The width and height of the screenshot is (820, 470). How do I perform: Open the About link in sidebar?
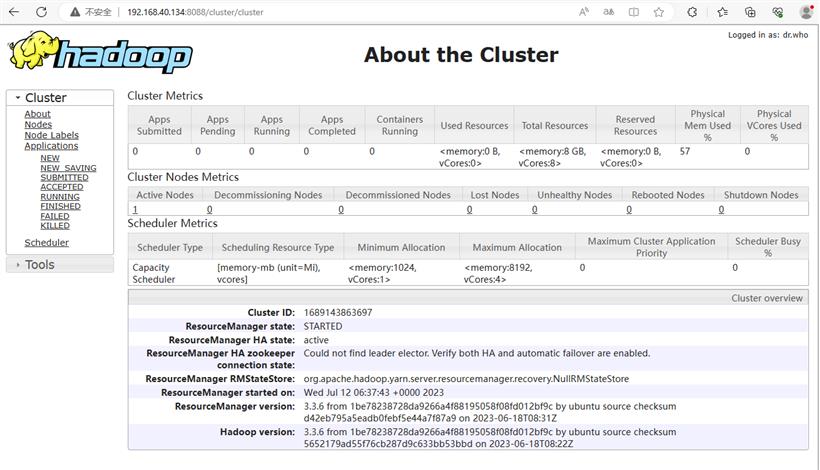click(x=38, y=114)
